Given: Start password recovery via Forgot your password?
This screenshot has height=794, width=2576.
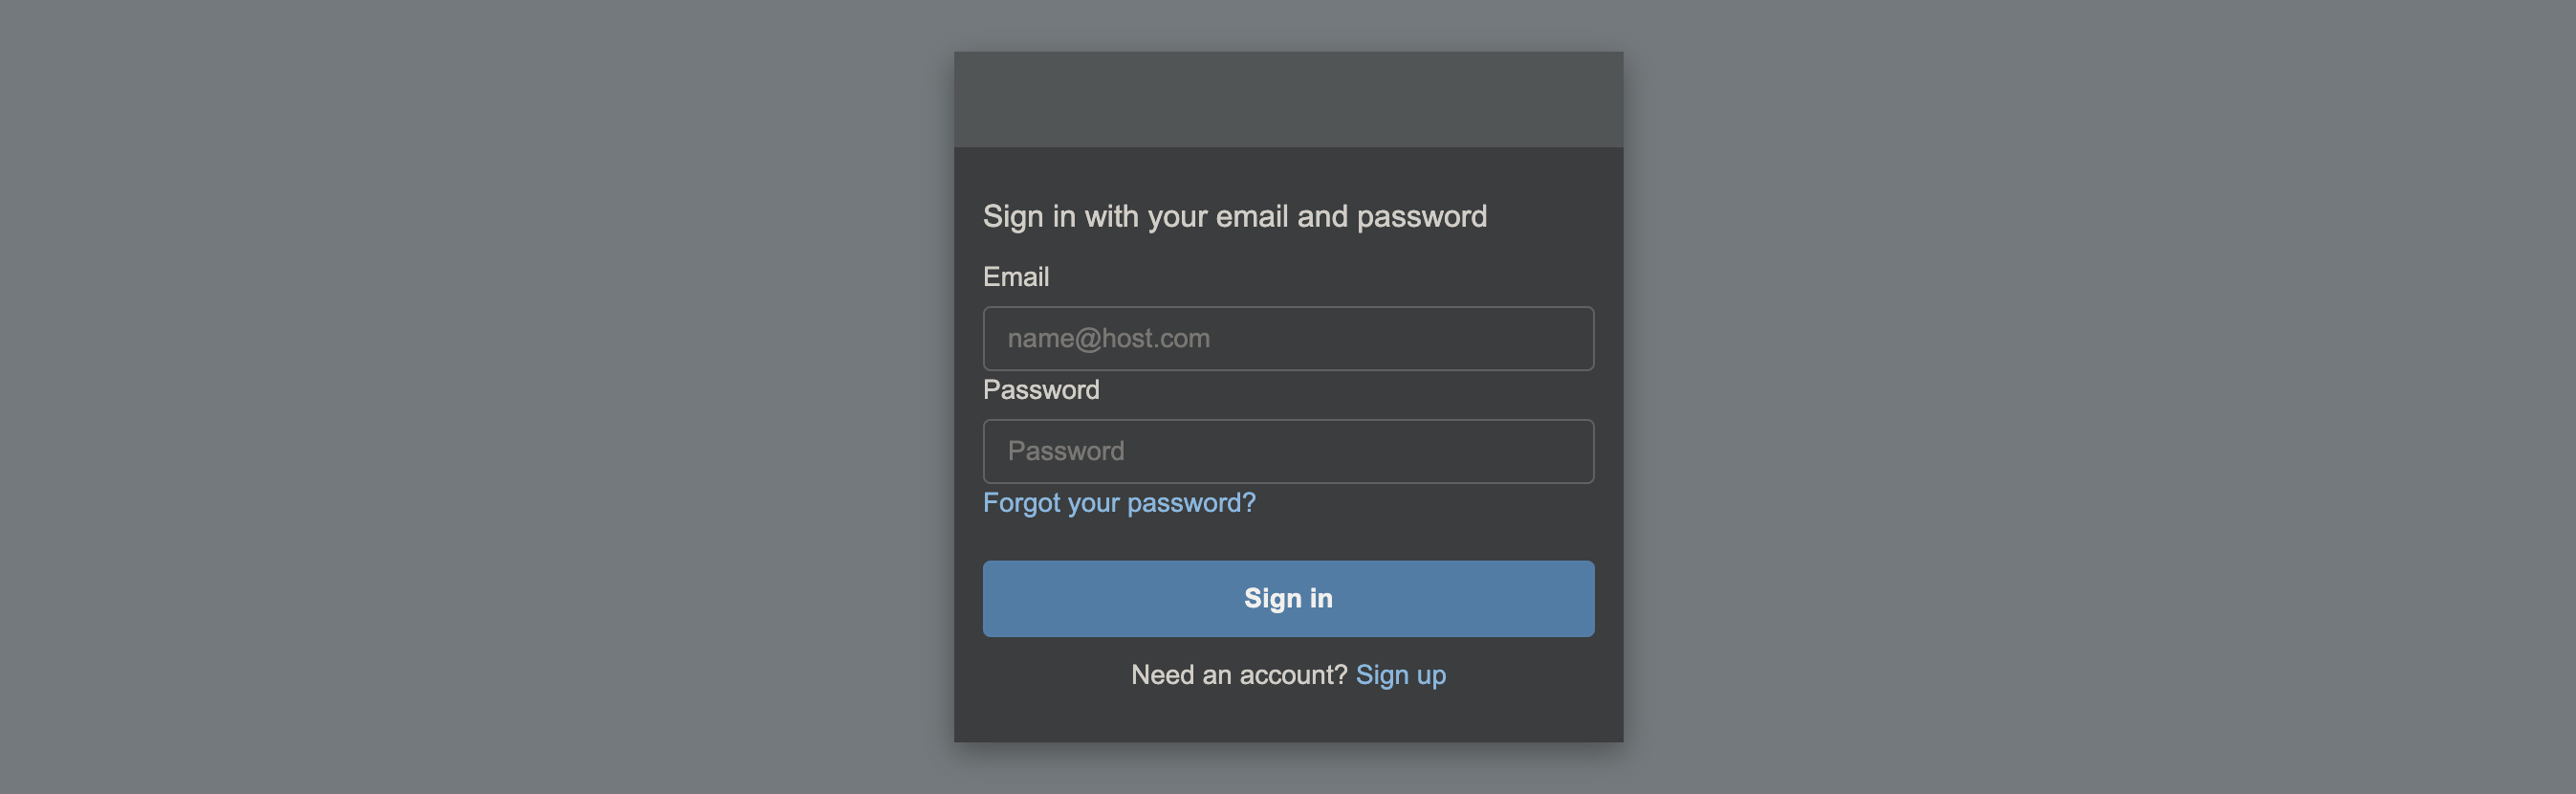Looking at the screenshot, I should pos(1119,503).
